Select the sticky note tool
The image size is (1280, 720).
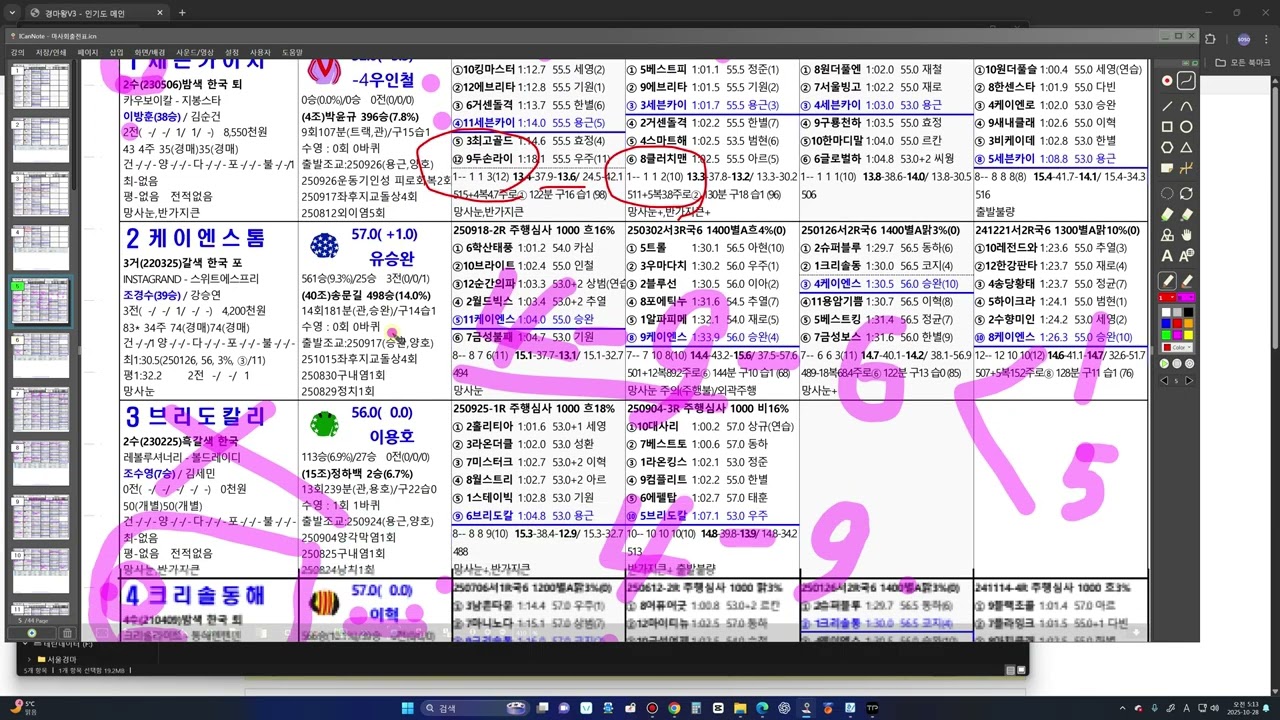(1167, 168)
